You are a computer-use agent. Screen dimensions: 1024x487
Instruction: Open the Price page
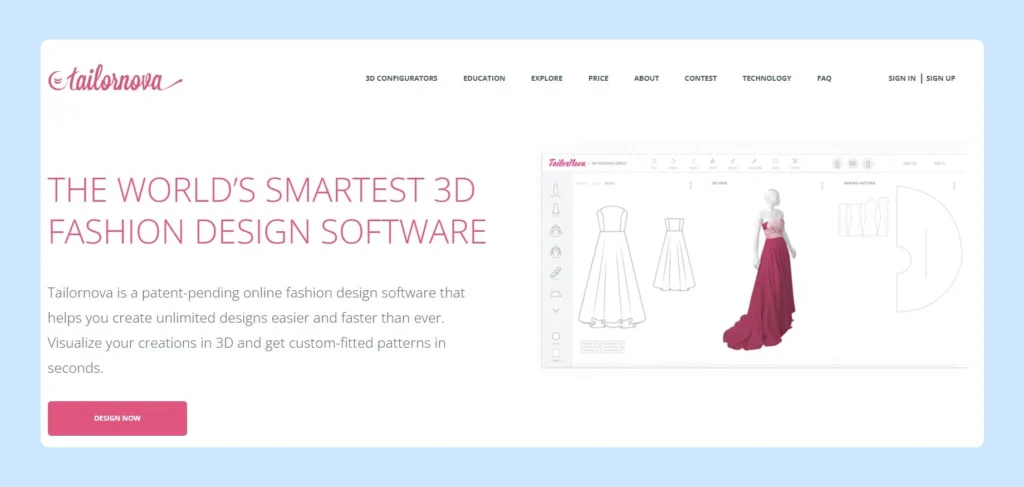click(x=598, y=78)
